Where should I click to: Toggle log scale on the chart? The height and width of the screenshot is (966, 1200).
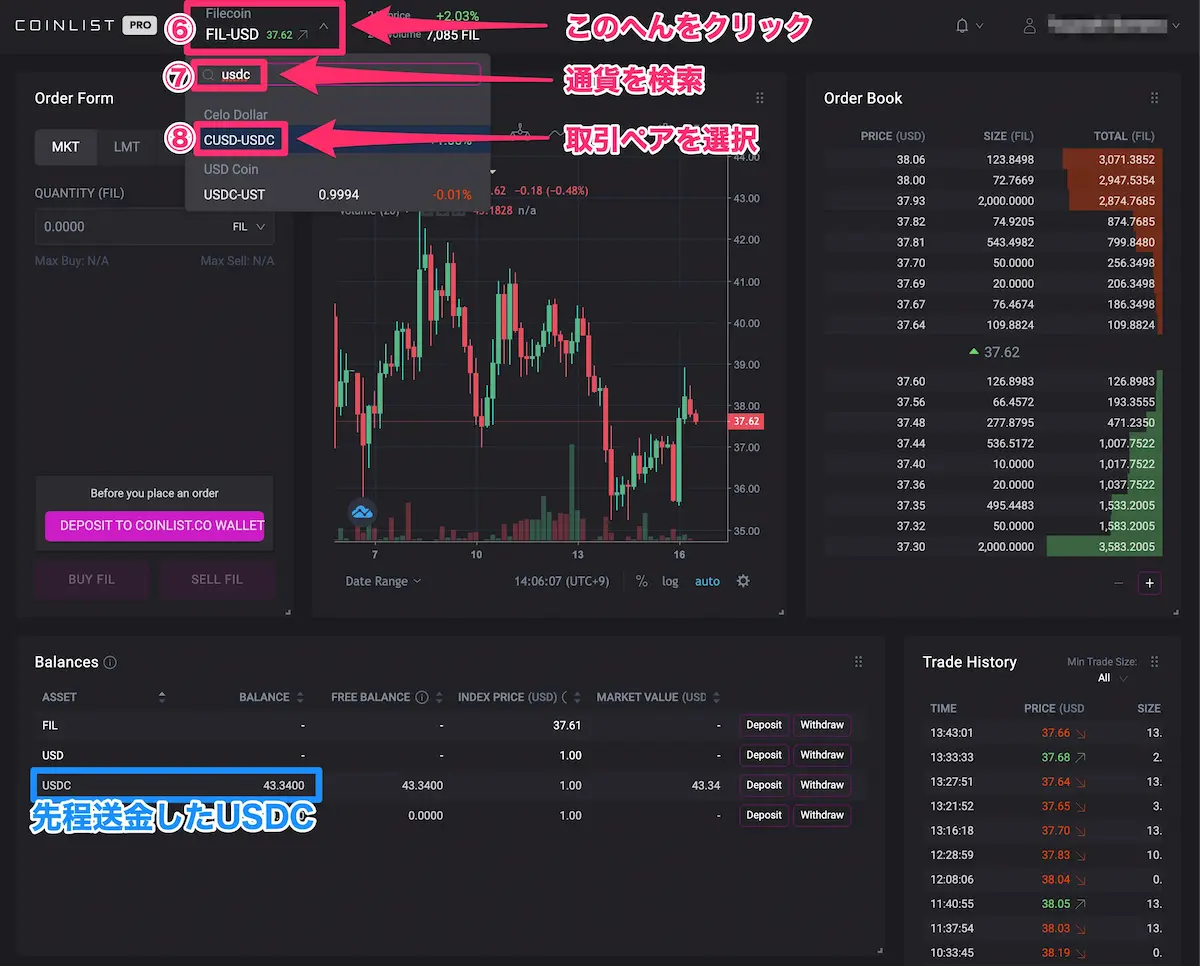(670, 581)
